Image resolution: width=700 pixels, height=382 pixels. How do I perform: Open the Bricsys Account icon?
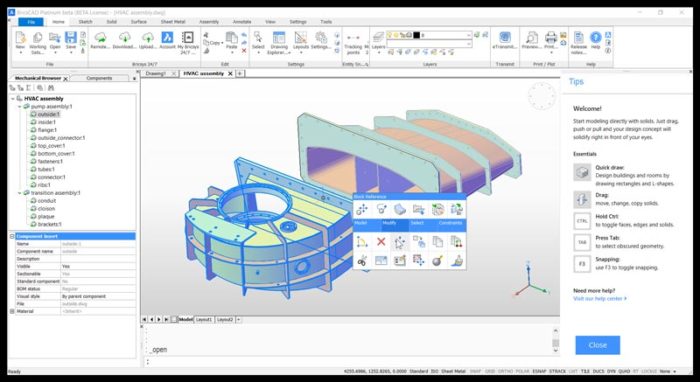[167, 37]
